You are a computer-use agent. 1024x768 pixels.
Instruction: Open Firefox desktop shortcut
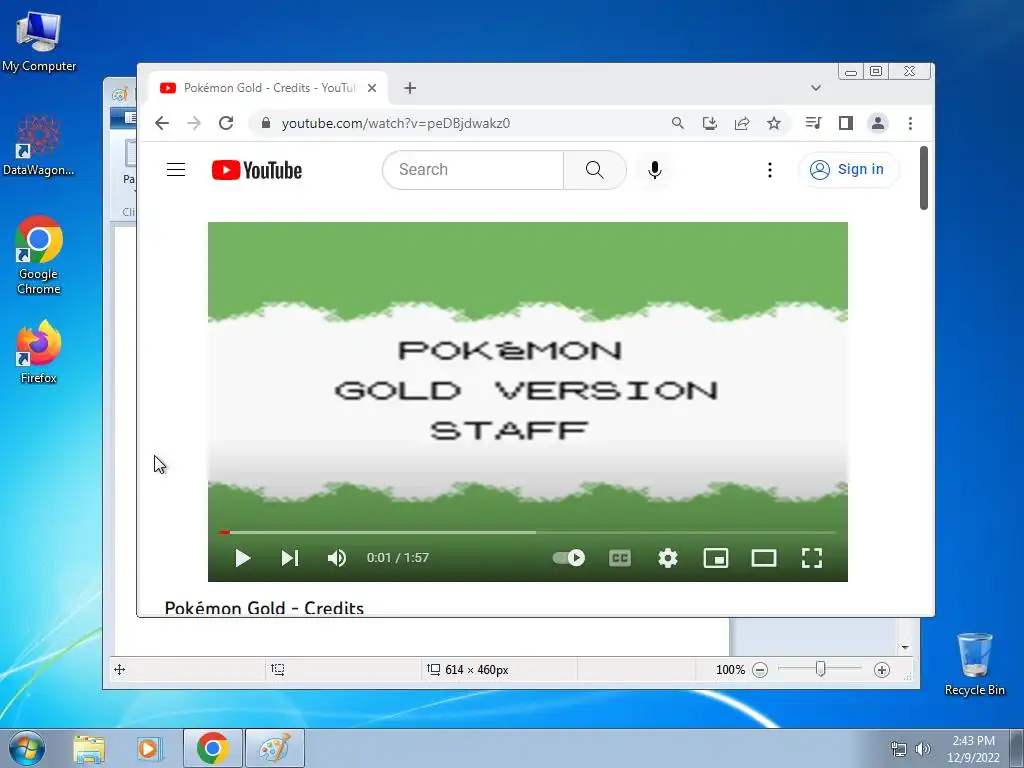point(39,352)
